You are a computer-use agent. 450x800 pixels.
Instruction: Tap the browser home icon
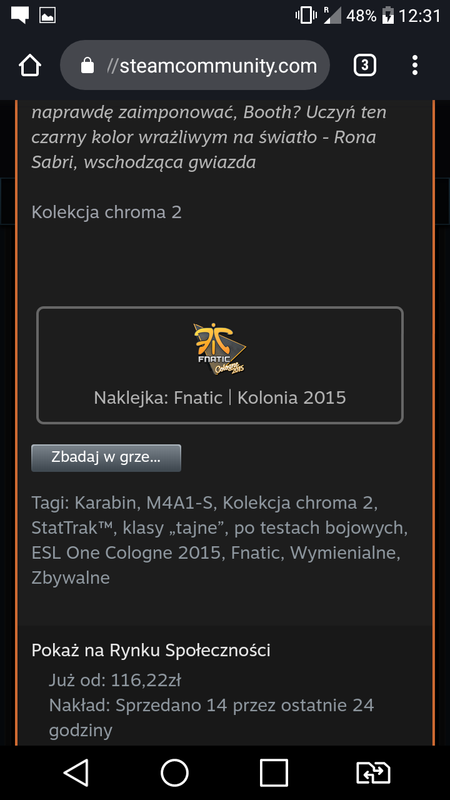click(x=30, y=65)
